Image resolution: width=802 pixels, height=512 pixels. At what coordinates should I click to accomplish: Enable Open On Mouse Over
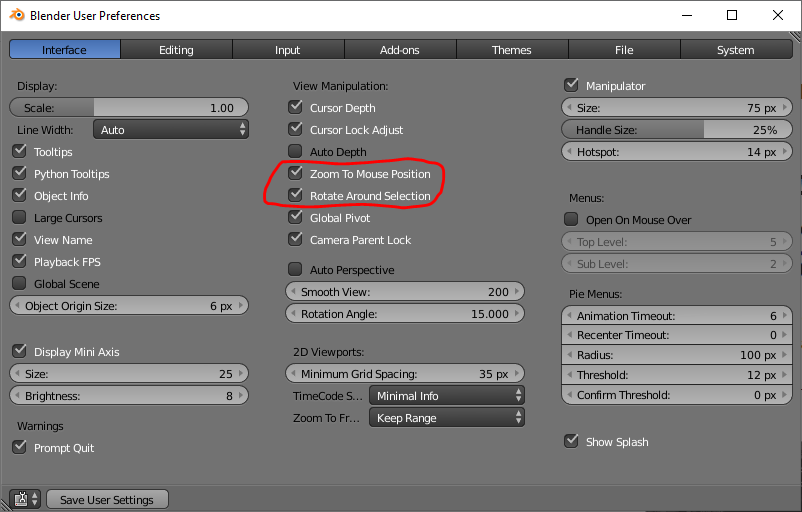pyautogui.click(x=571, y=219)
